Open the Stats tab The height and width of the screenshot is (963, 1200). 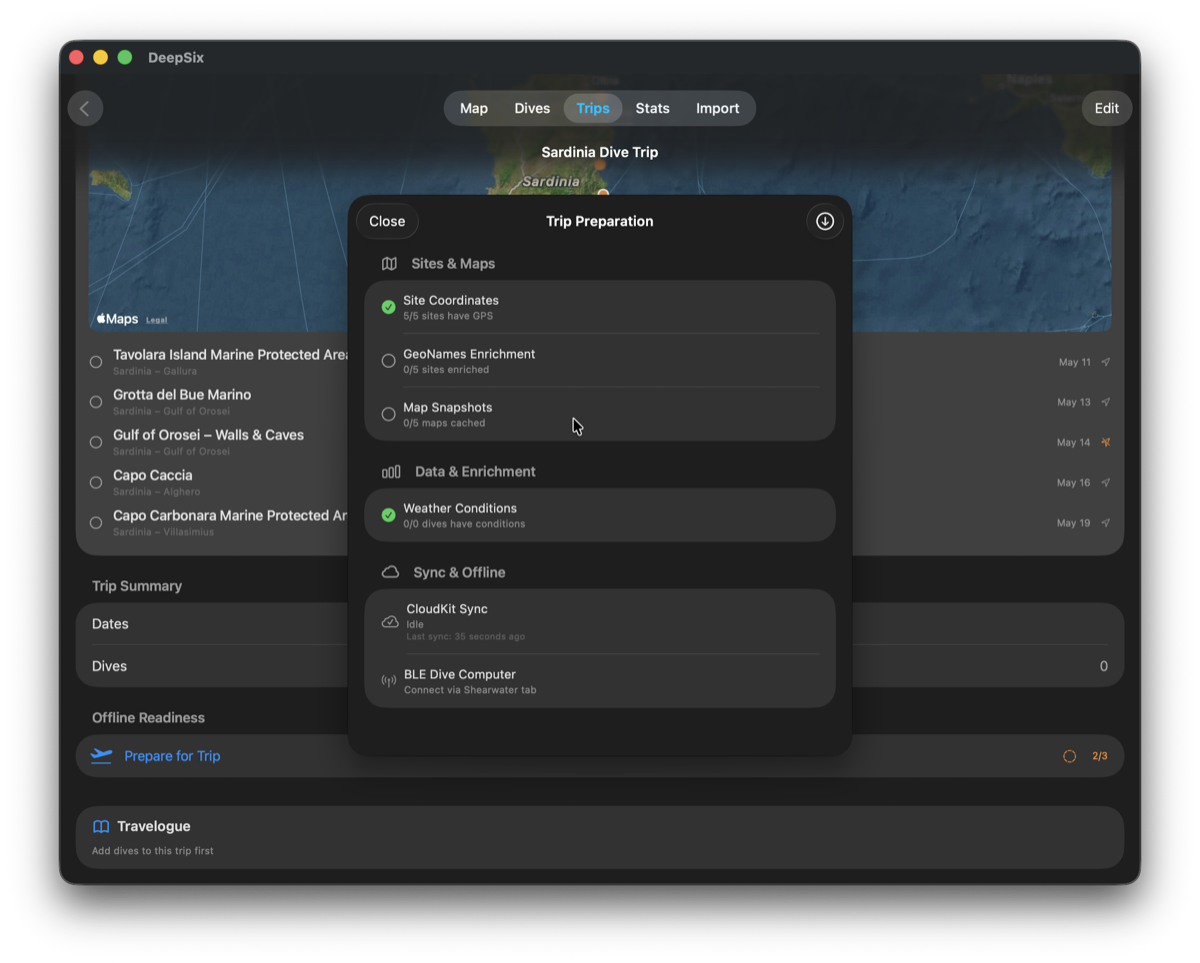[652, 108]
